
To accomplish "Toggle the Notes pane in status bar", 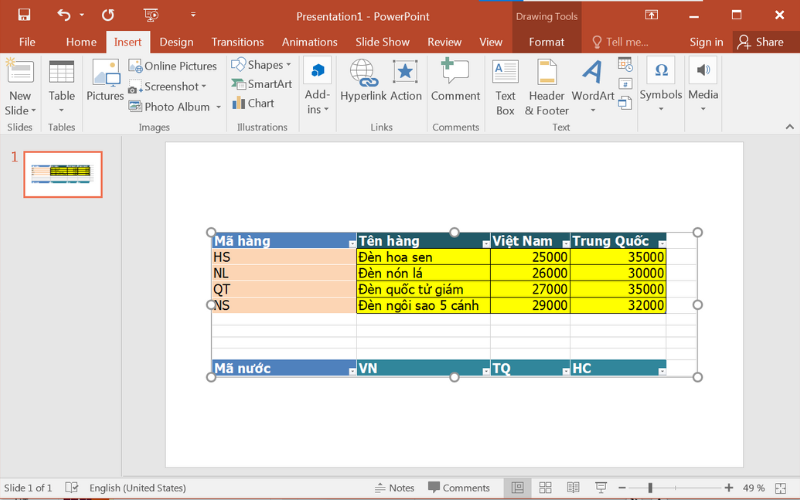I will coord(394,488).
